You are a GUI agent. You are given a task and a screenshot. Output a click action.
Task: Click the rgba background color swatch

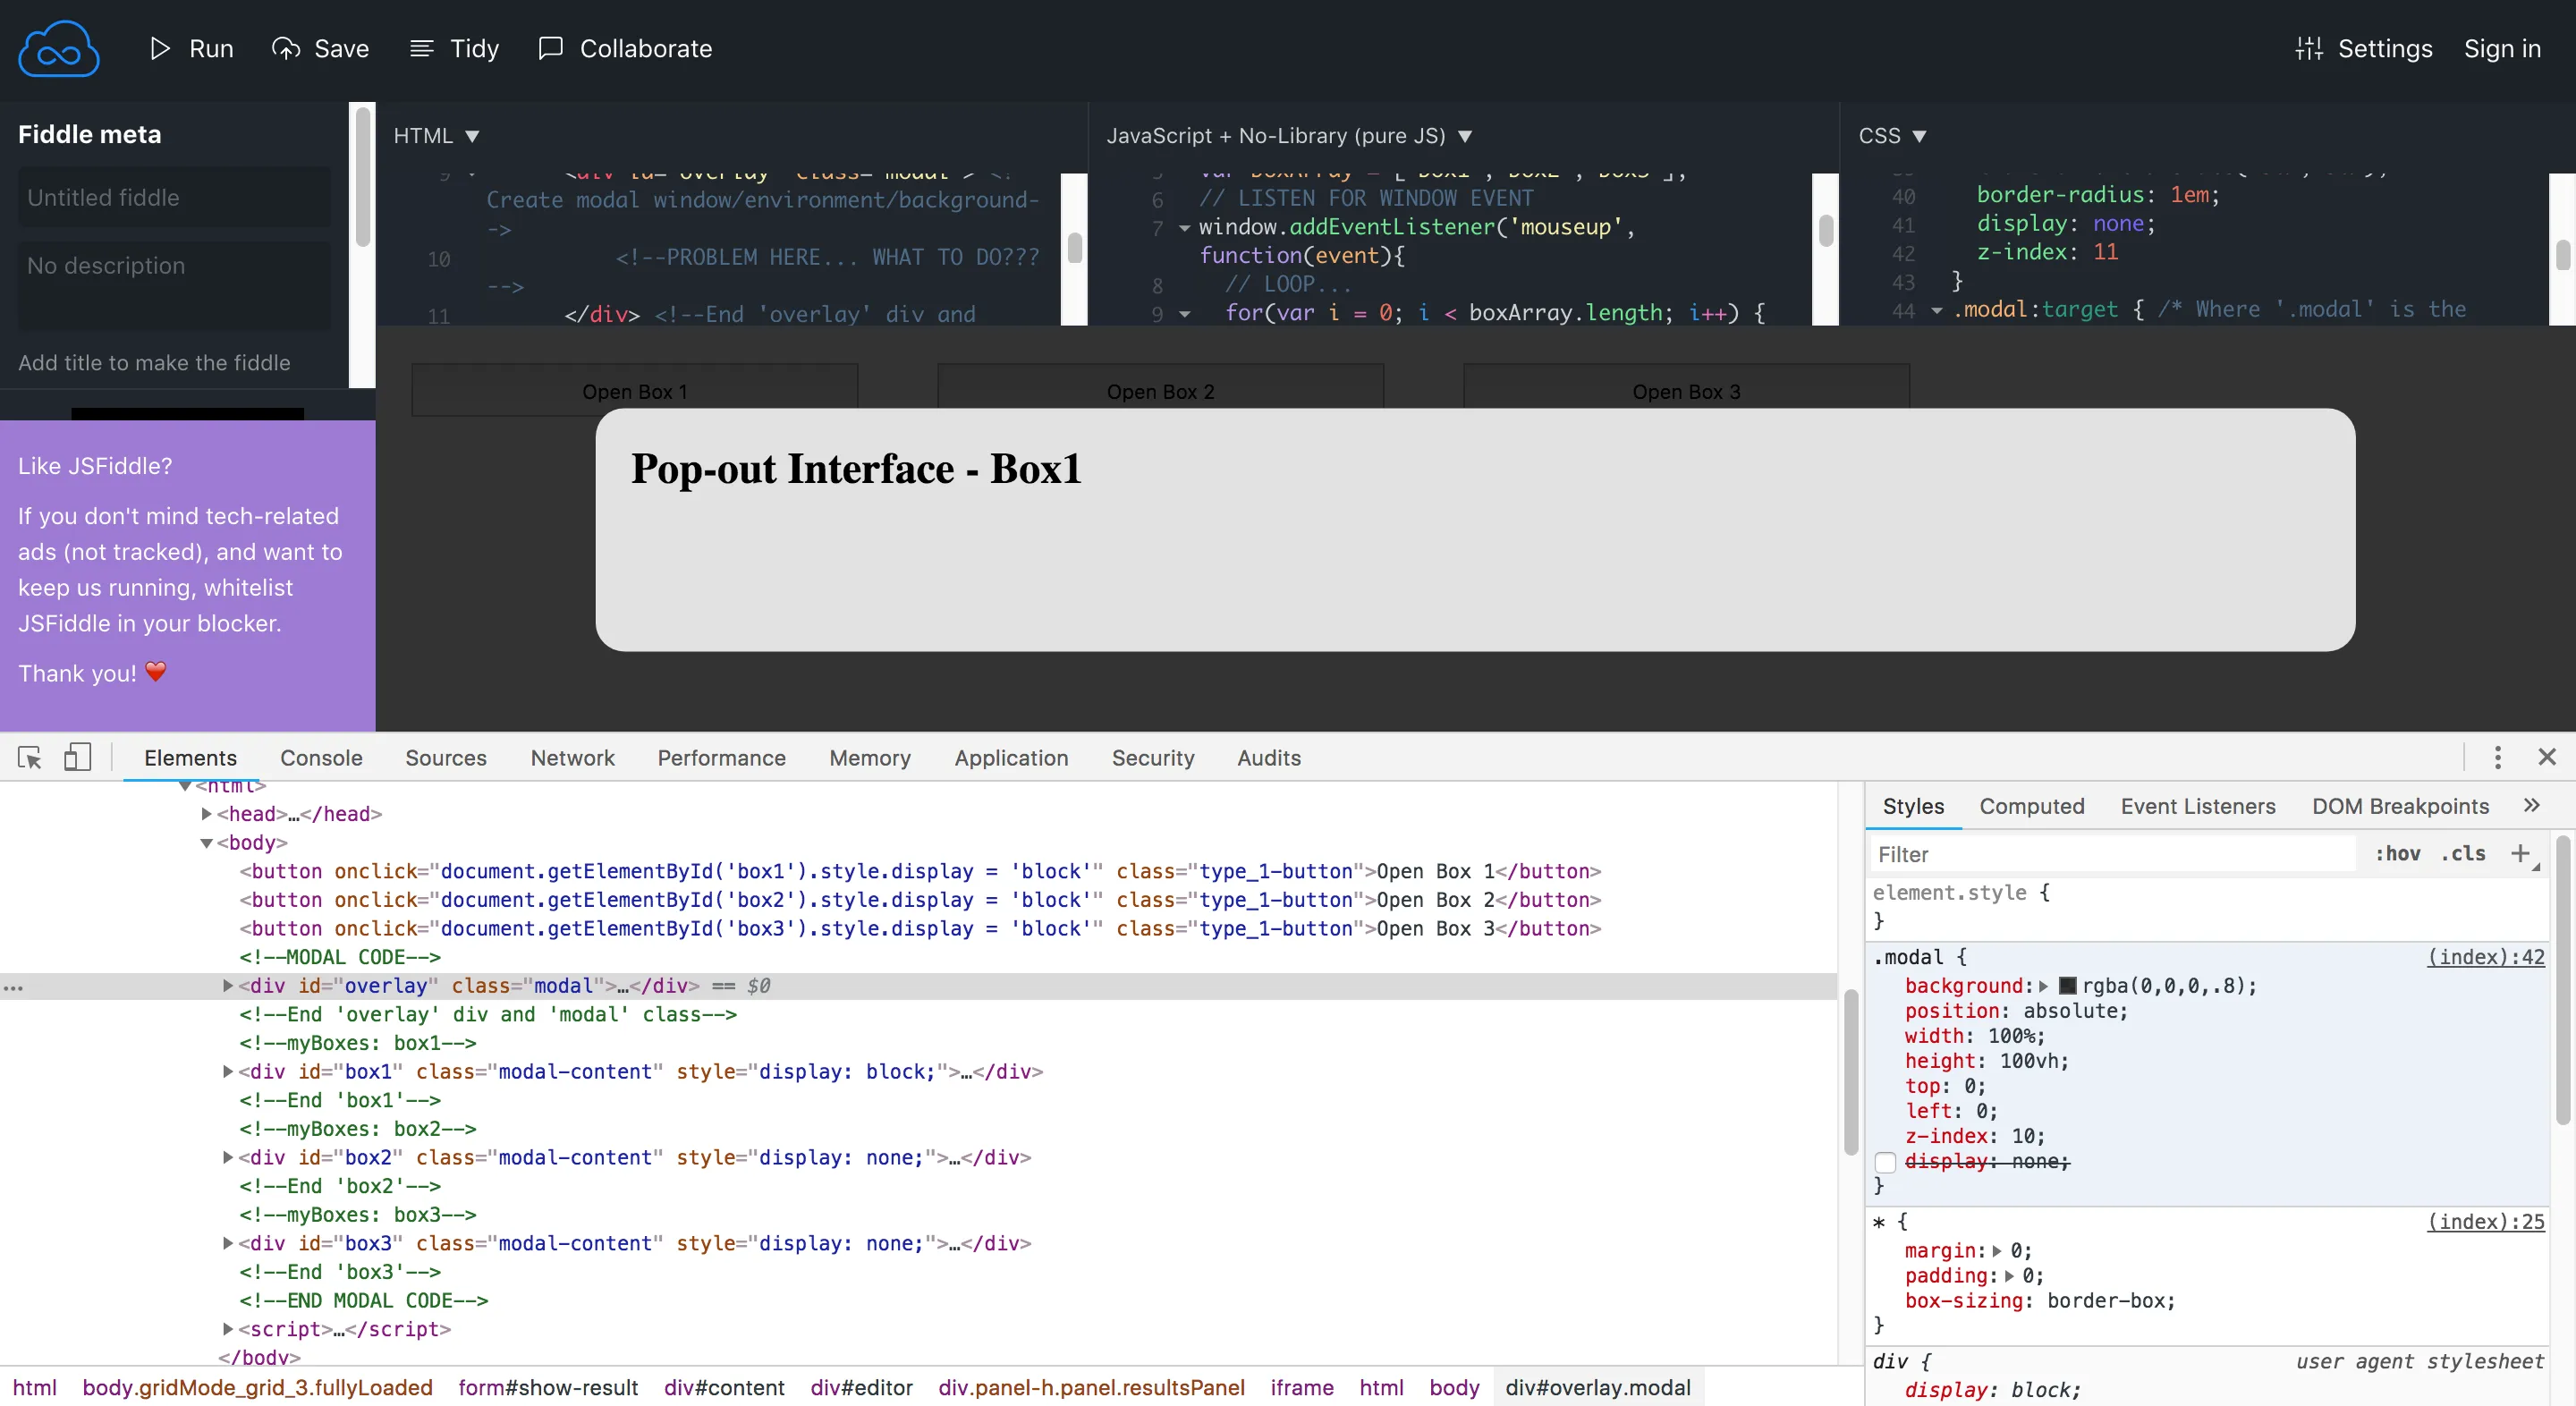[2067, 986]
